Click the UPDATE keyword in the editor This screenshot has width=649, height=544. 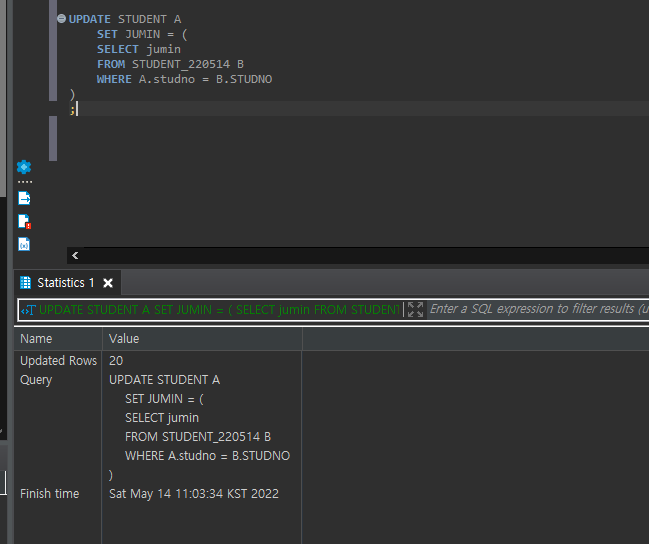pyautogui.click(x=89, y=19)
